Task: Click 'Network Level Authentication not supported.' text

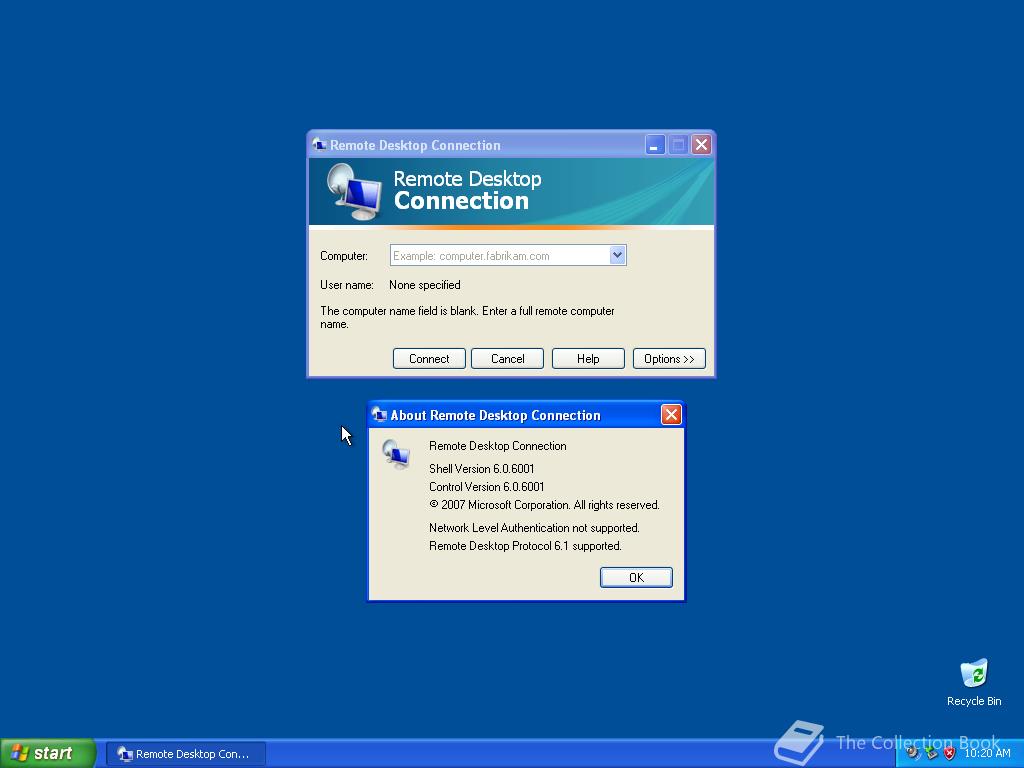Action: coord(534,528)
